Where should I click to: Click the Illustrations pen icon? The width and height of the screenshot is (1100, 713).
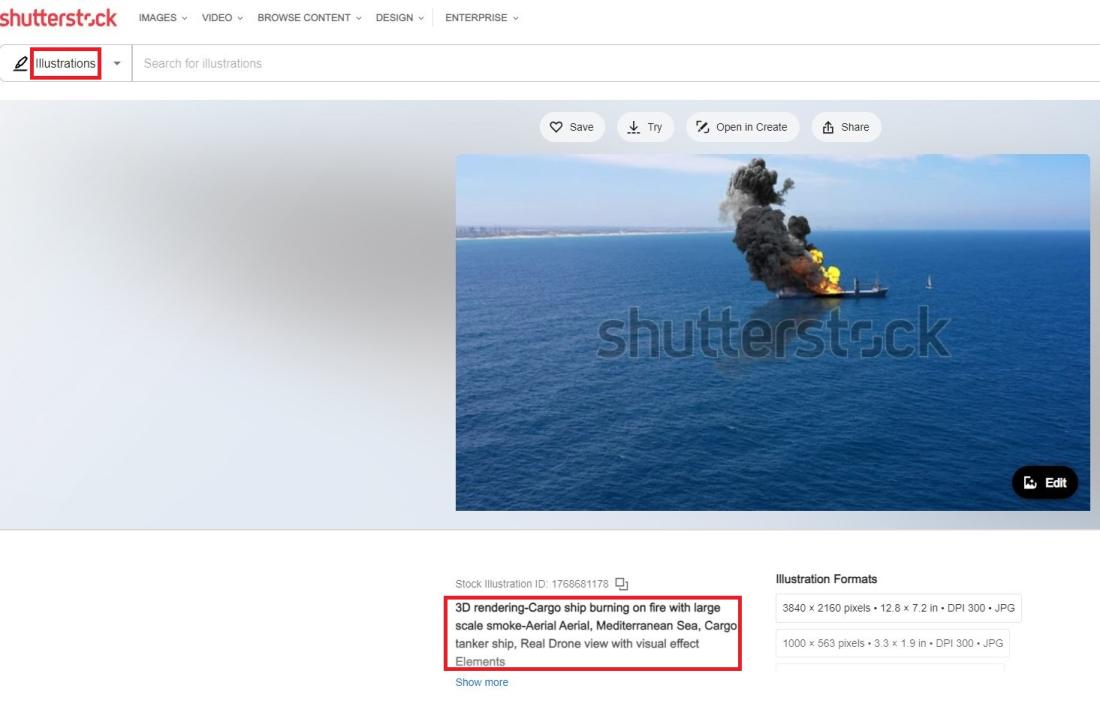click(x=20, y=63)
